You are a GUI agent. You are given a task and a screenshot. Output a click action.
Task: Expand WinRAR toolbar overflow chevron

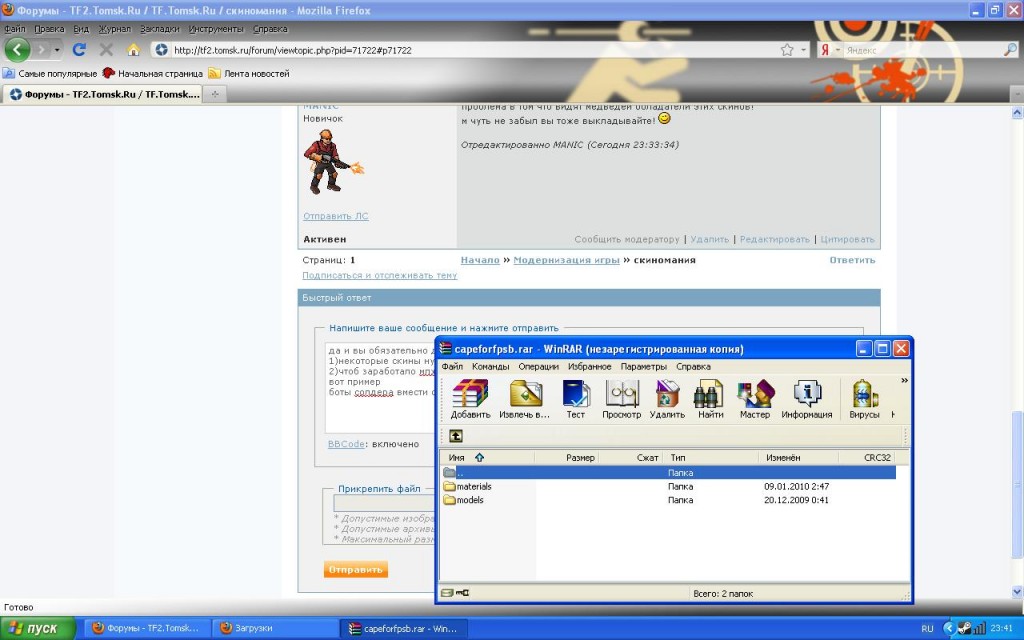pyautogui.click(x=904, y=381)
